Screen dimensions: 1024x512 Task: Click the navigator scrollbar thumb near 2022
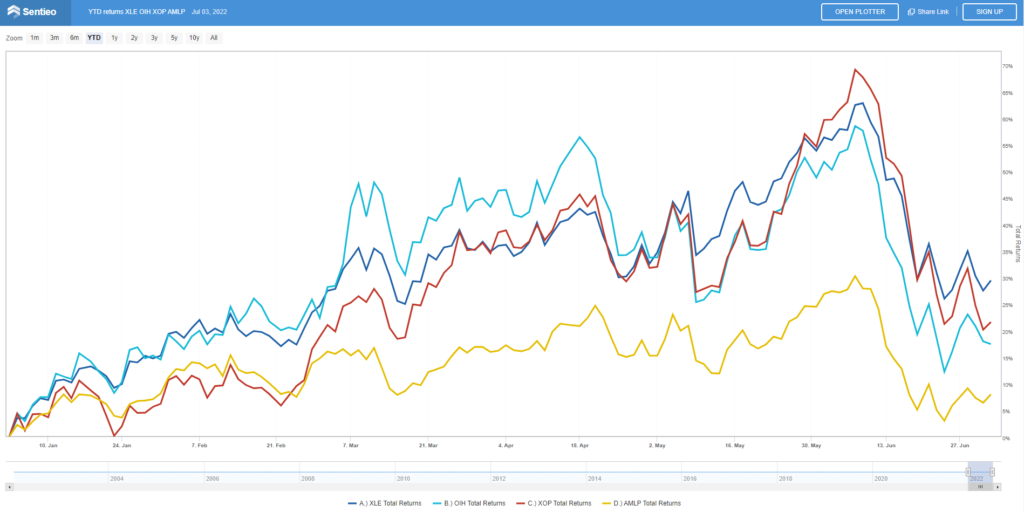click(980, 487)
